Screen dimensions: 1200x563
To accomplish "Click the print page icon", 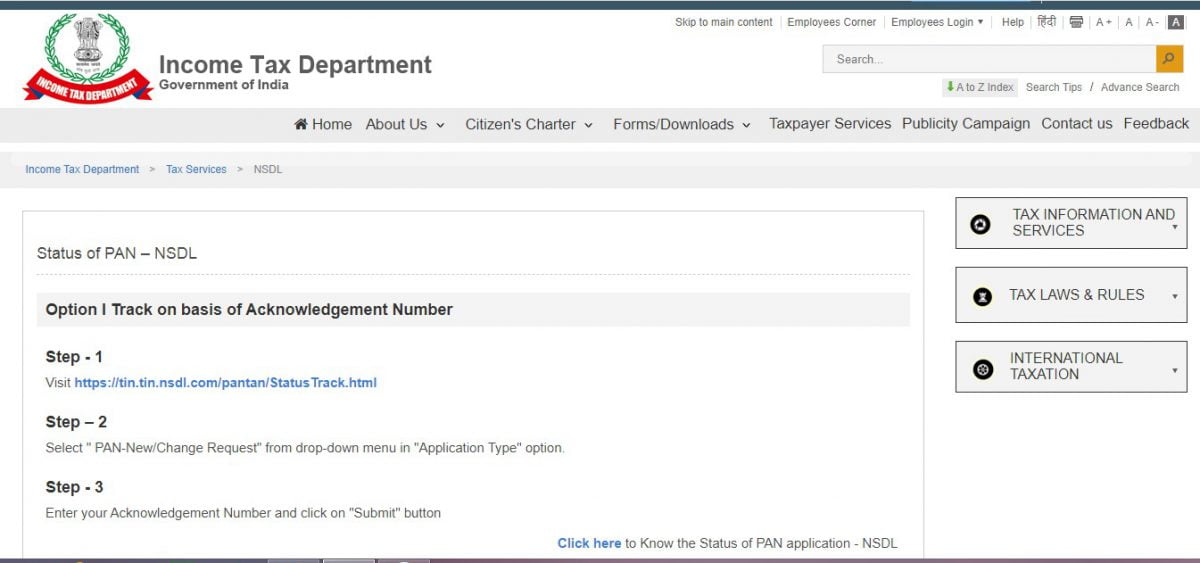I will (x=1076, y=22).
